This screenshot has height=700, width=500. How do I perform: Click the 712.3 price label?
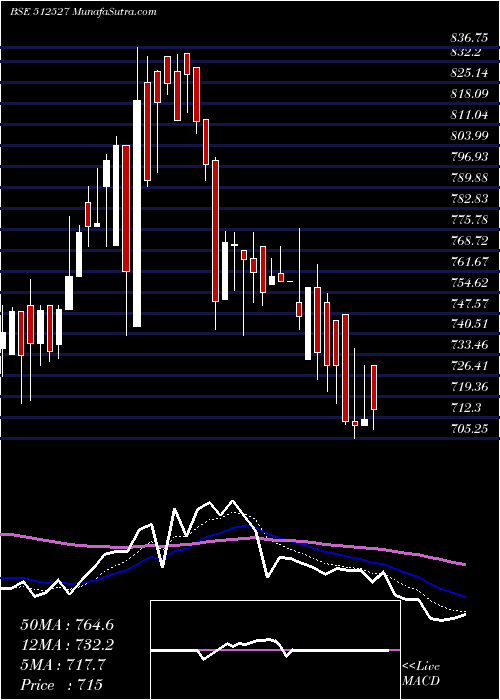pyautogui.click(x=468, y=408)
